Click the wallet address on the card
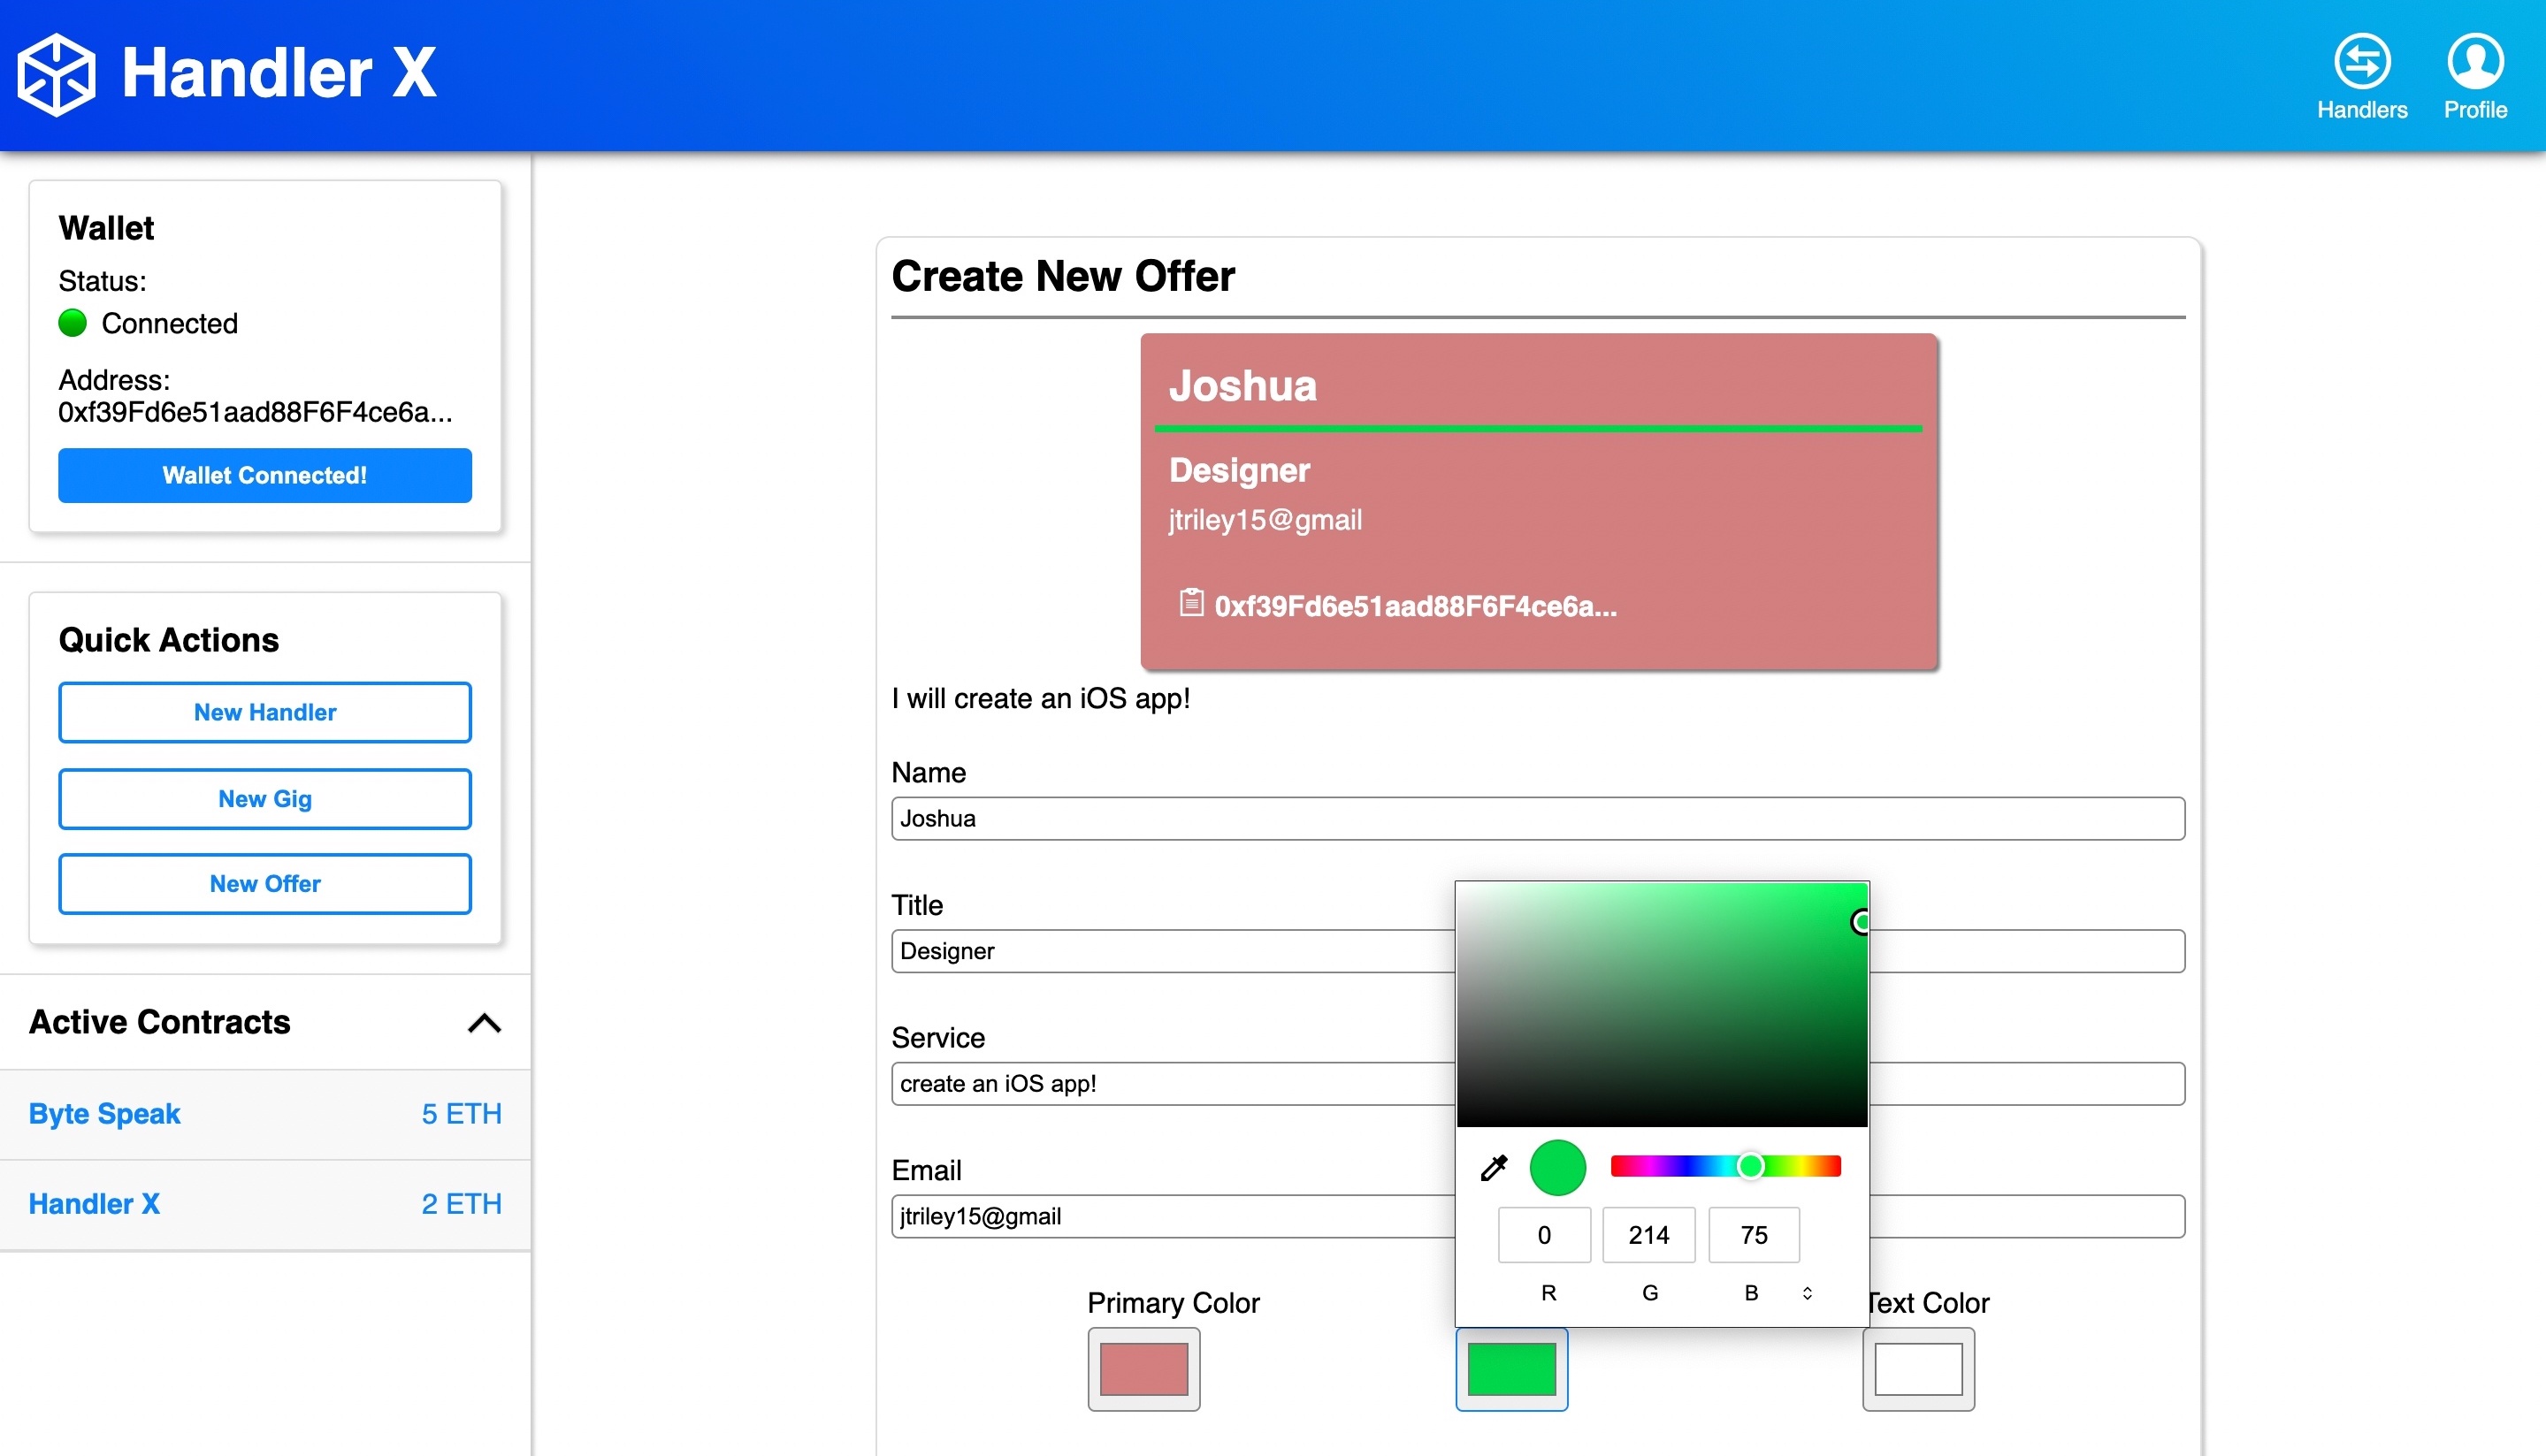2546x1456 pixels. click(1415, 606)
